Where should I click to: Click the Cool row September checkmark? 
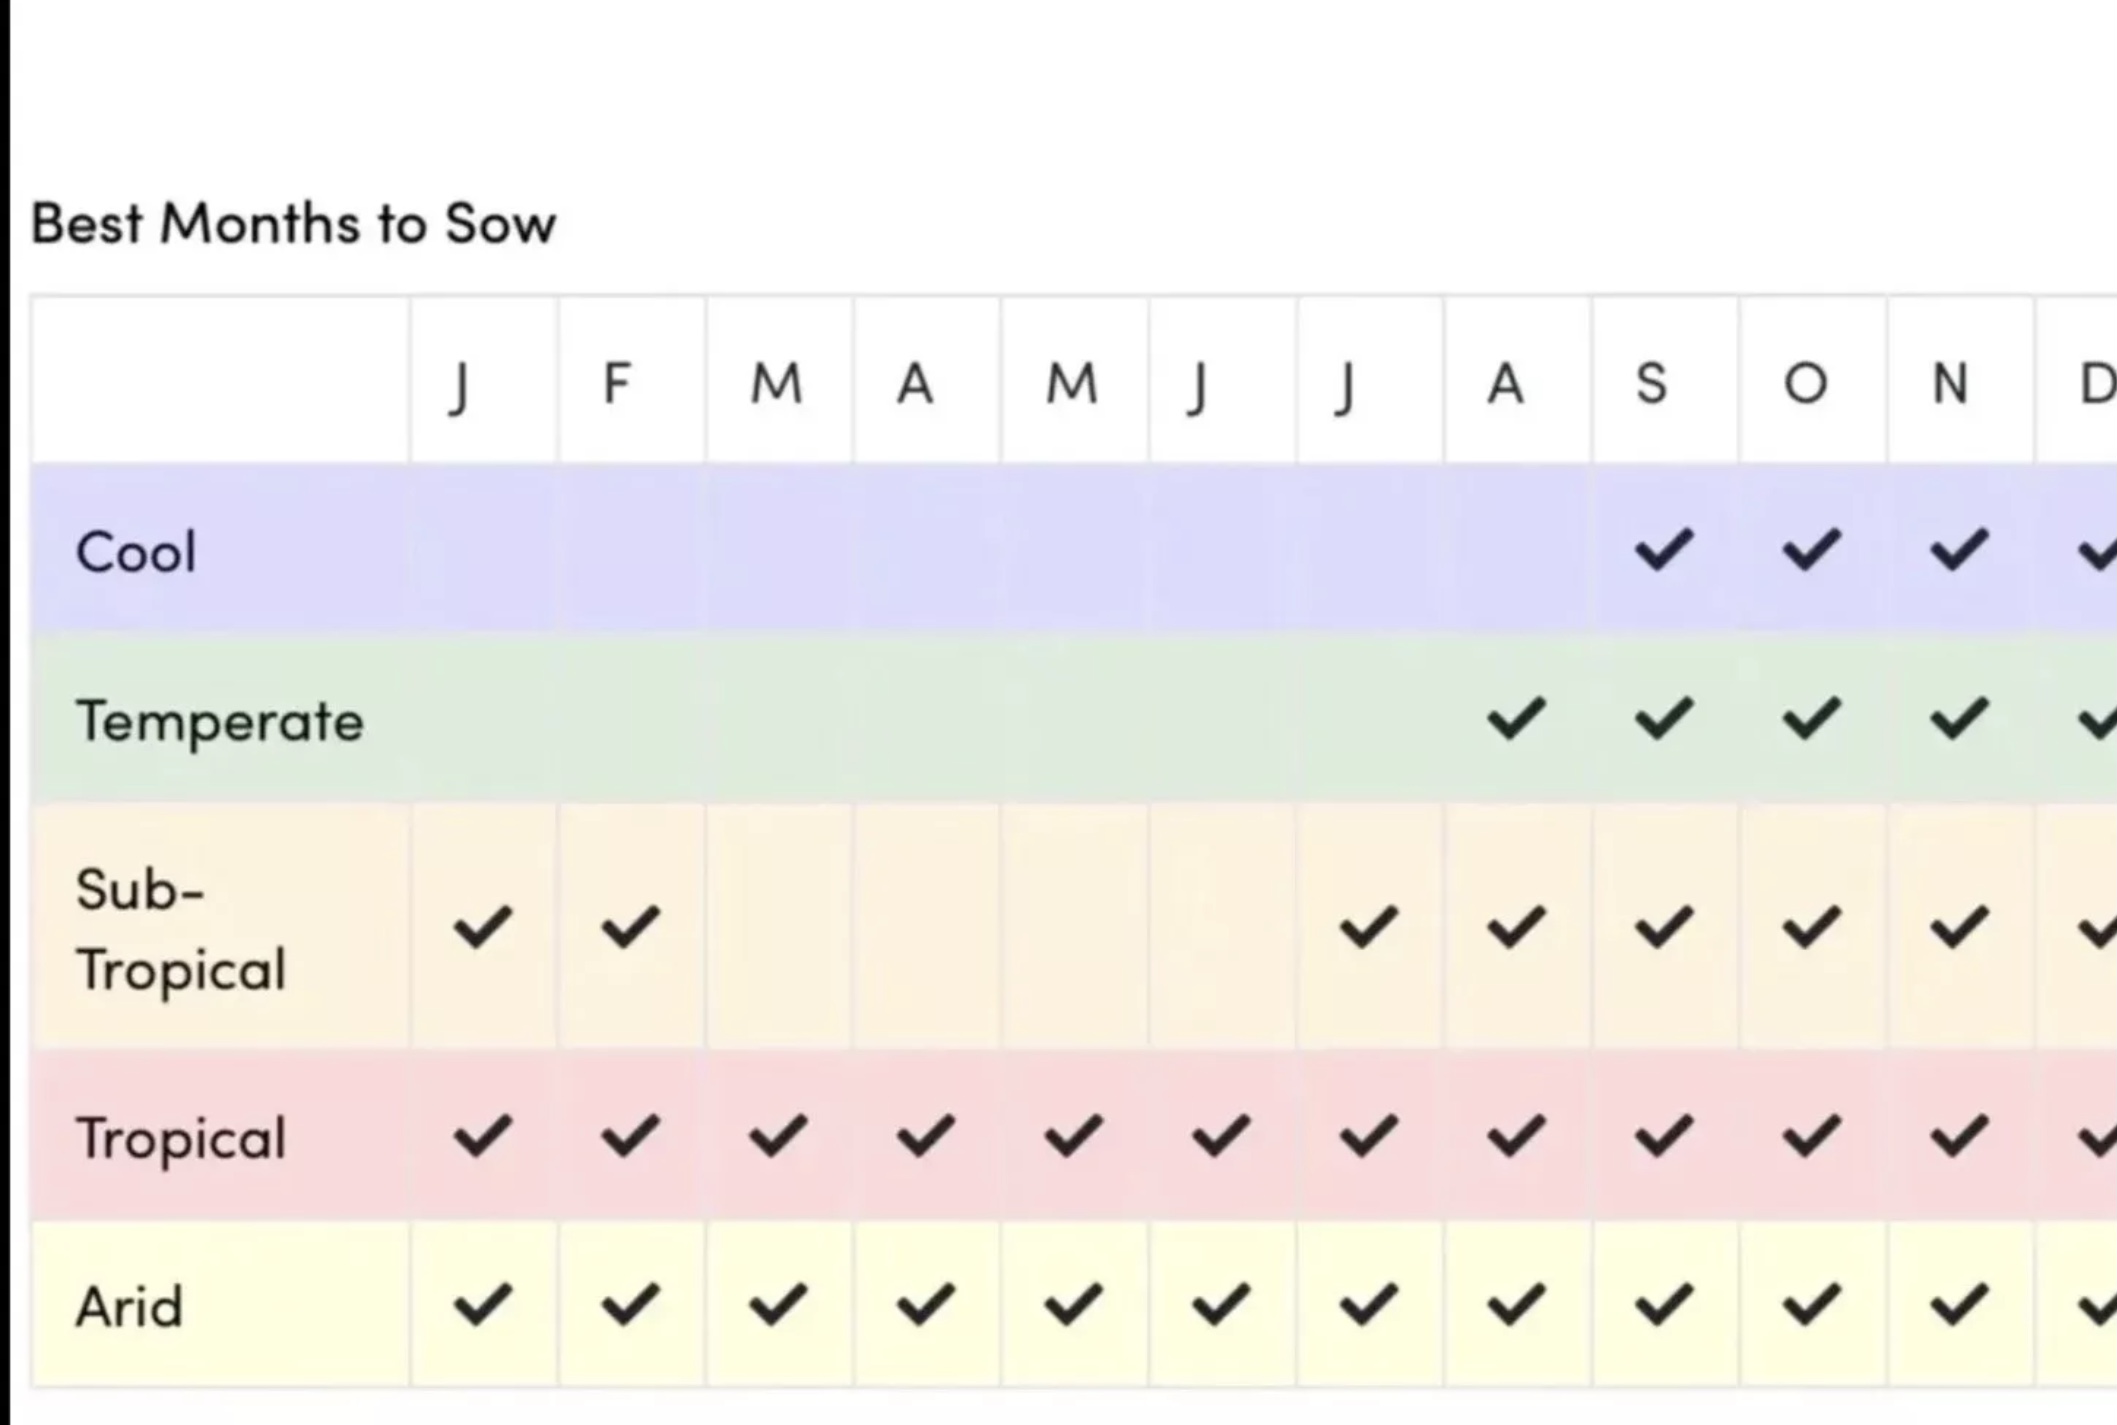[x=1664, y=549]
